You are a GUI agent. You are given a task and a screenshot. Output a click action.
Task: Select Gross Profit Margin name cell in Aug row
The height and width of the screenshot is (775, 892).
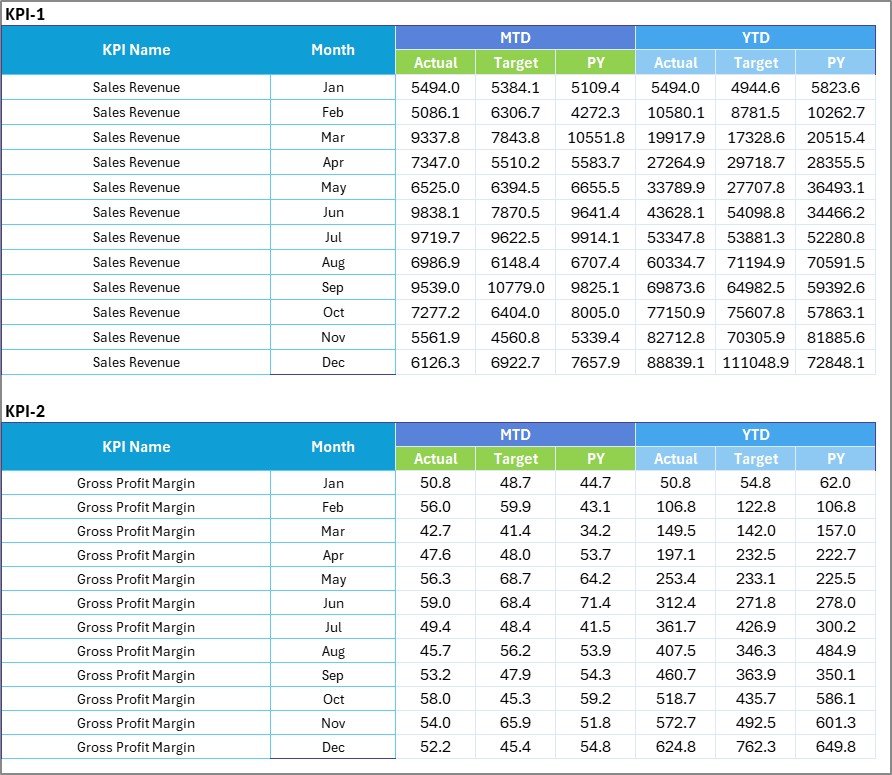136,651
